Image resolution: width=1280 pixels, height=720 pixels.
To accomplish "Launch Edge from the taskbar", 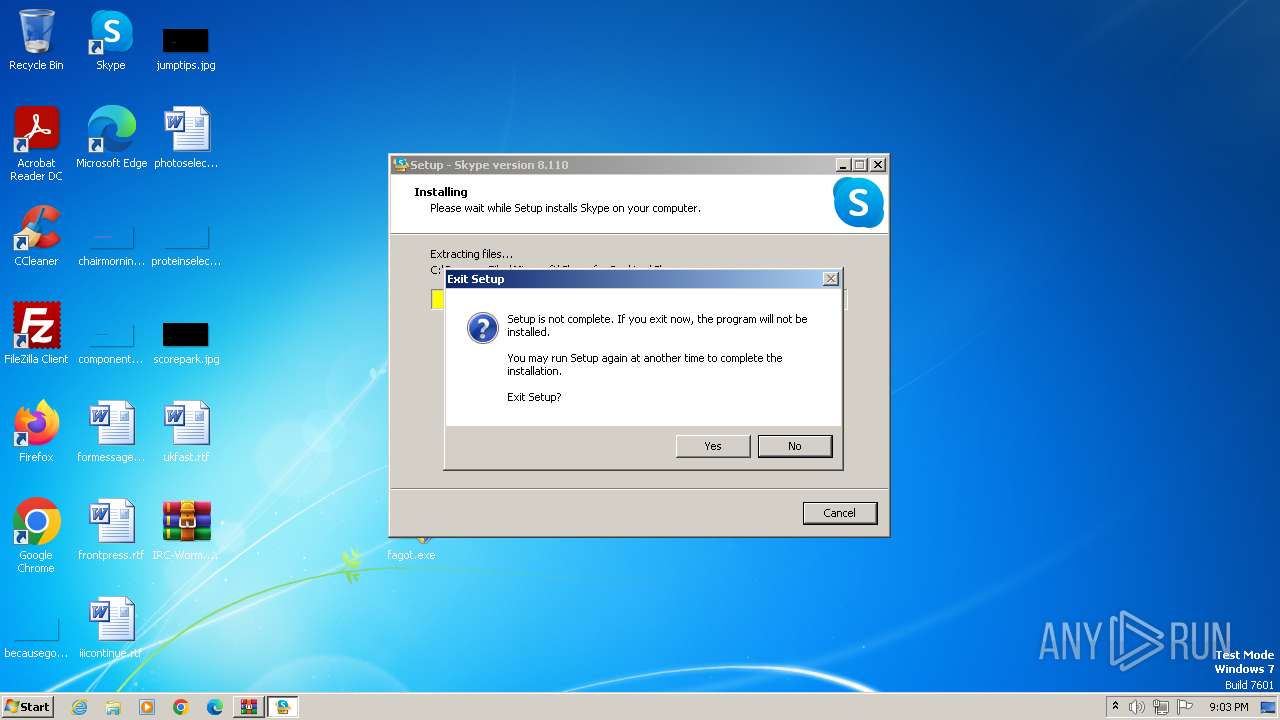I will pos(215,707).
